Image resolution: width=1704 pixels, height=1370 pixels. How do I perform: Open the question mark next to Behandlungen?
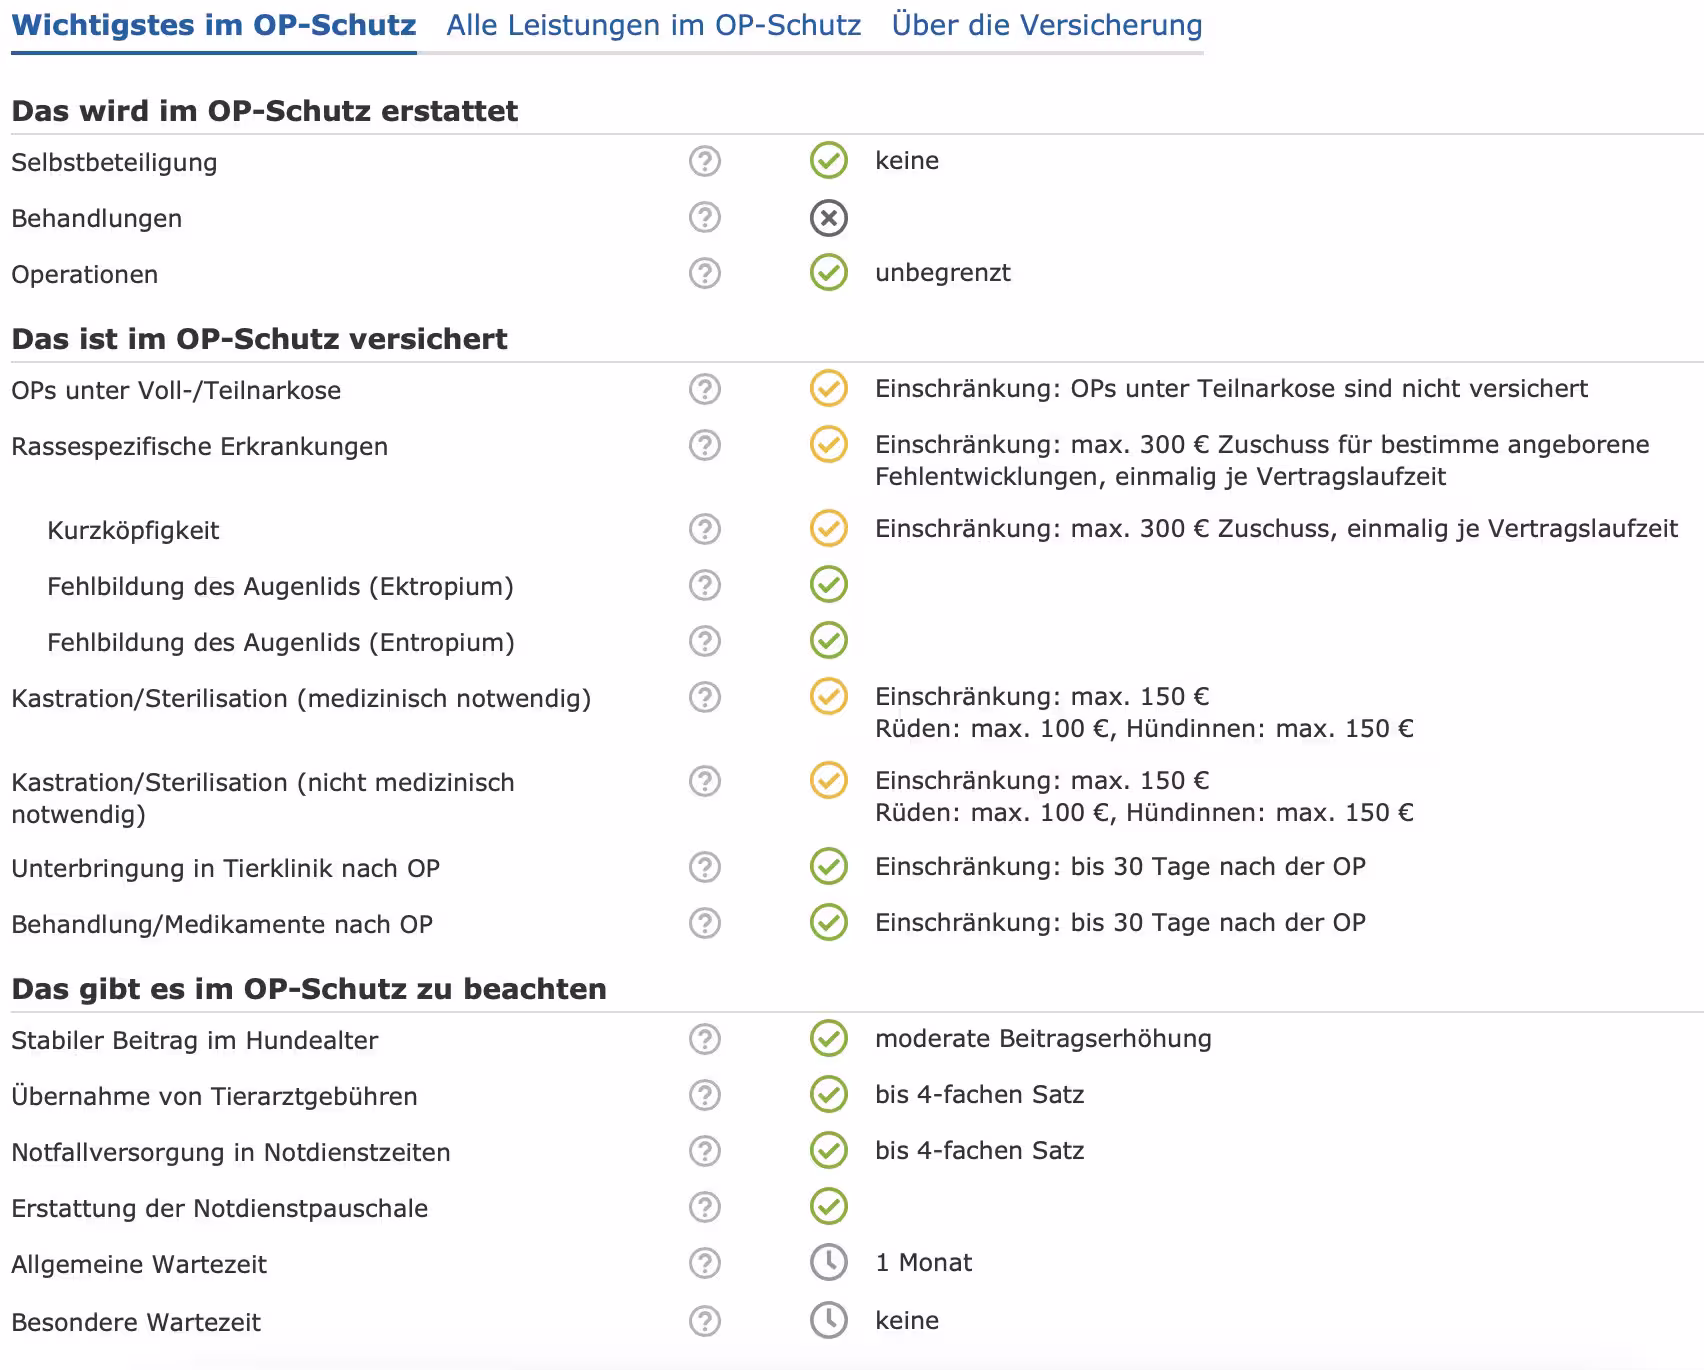pos(705,217)
